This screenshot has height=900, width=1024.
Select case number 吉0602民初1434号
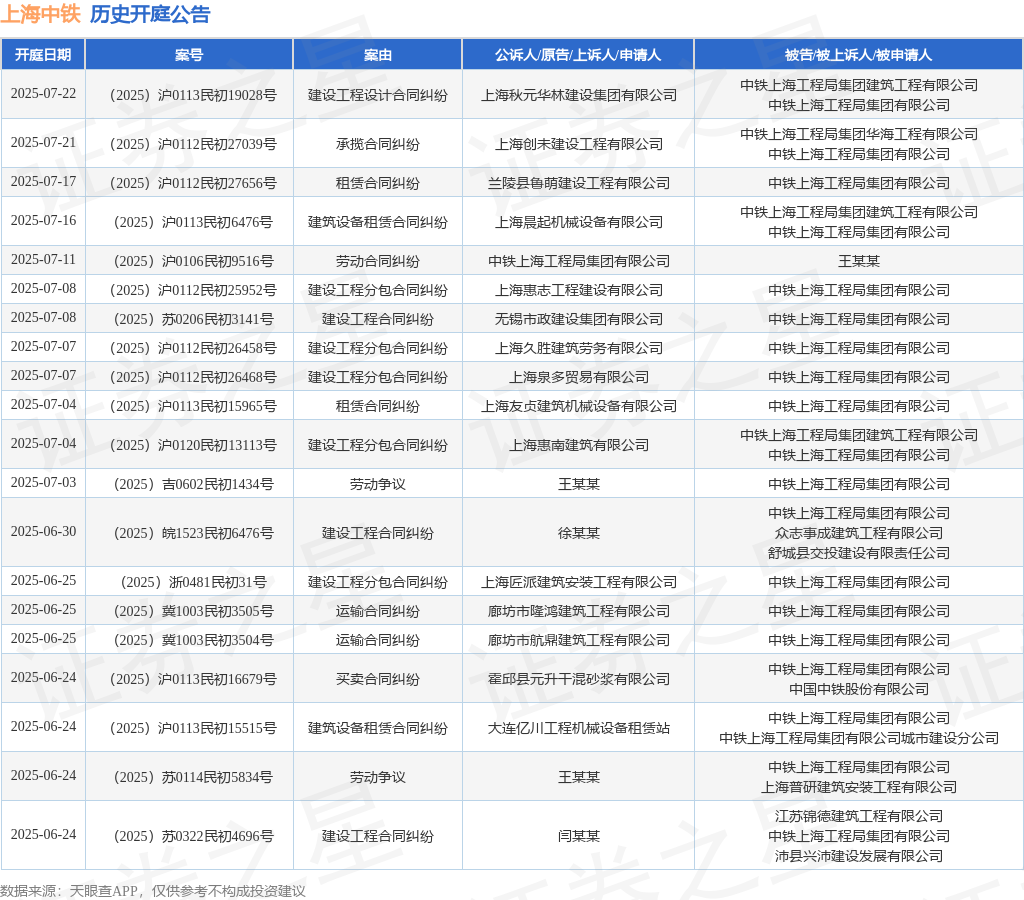(193, 485)
